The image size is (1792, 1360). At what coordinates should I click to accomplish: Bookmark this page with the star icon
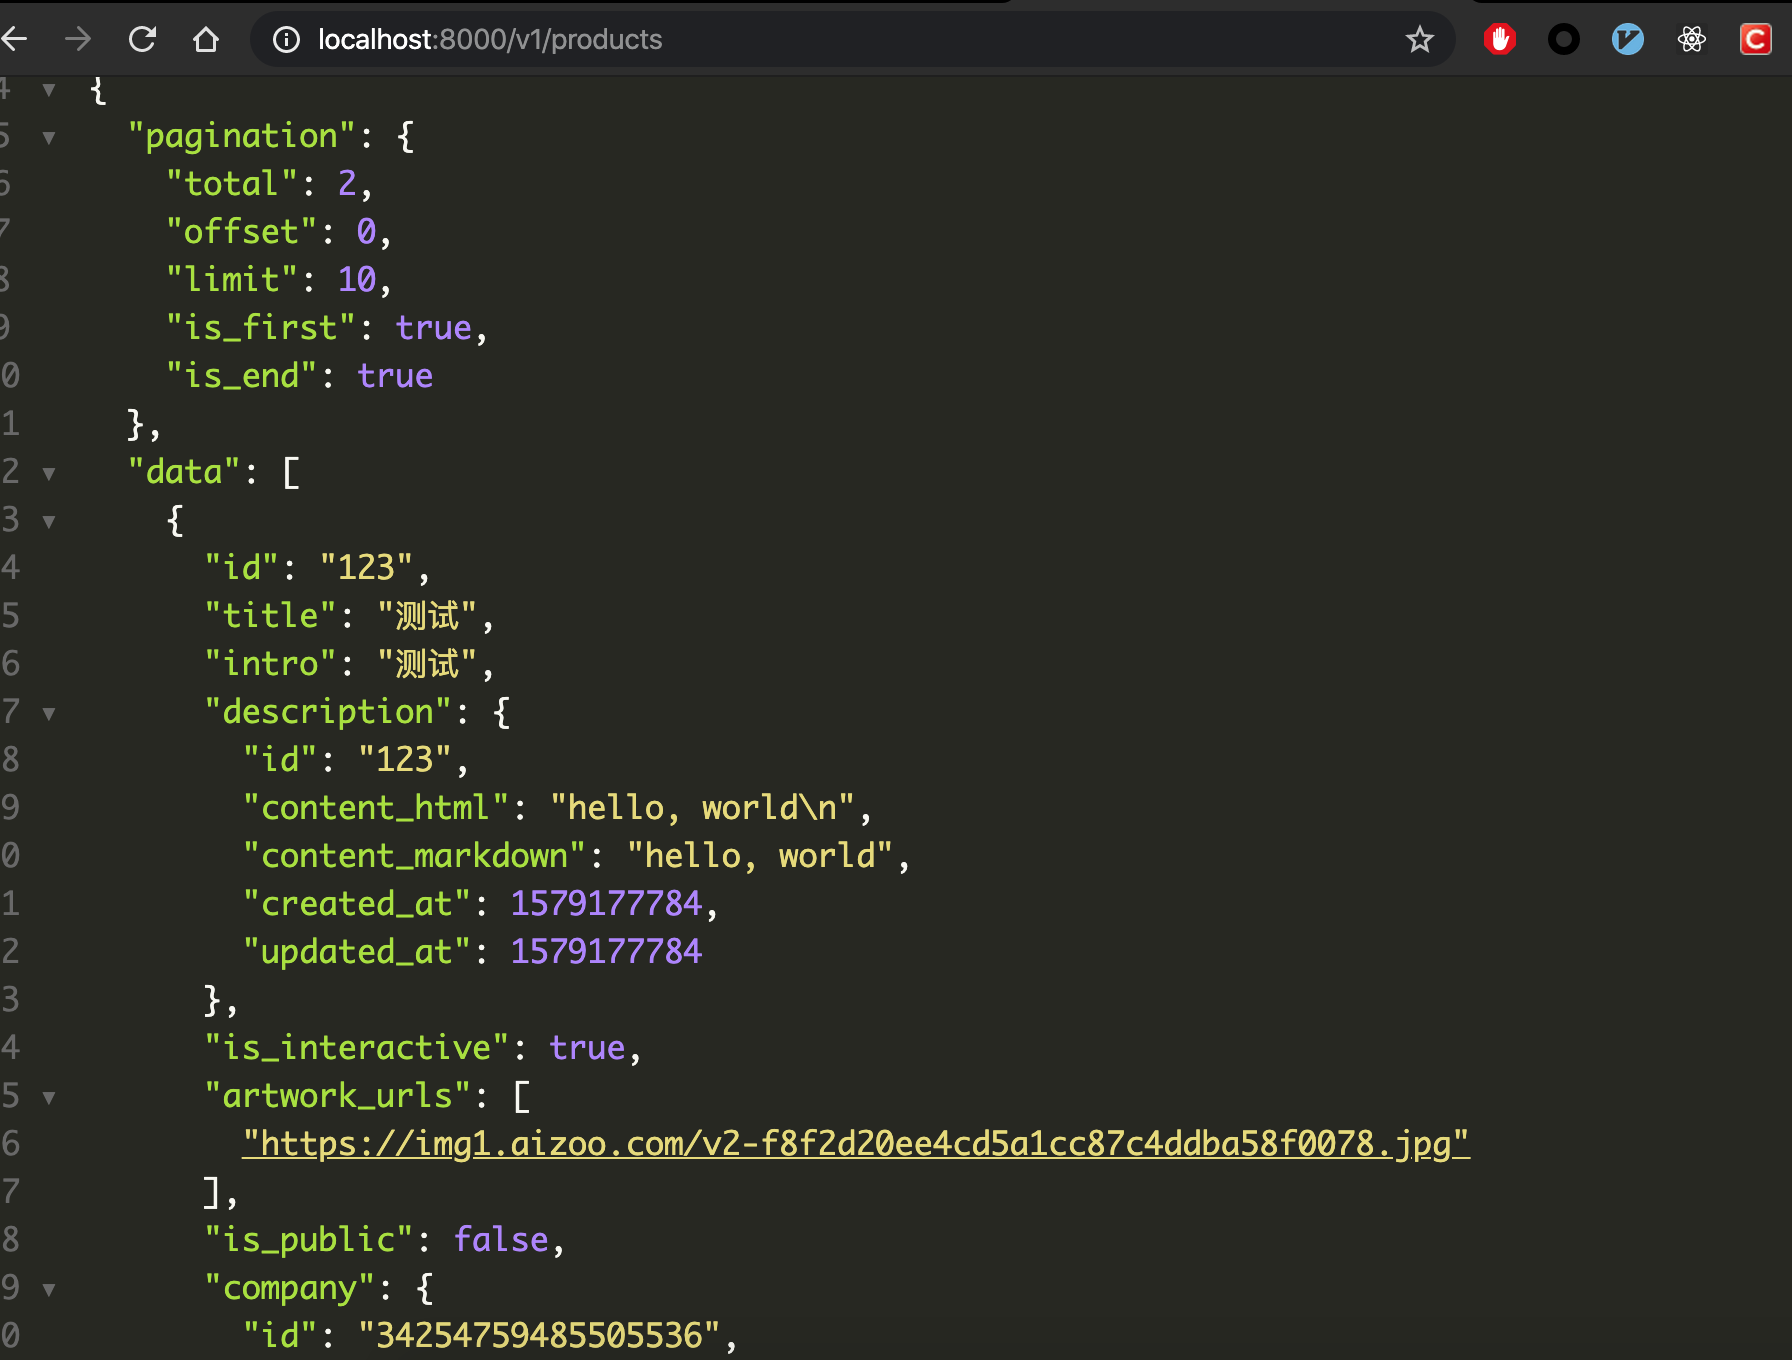1420,40
